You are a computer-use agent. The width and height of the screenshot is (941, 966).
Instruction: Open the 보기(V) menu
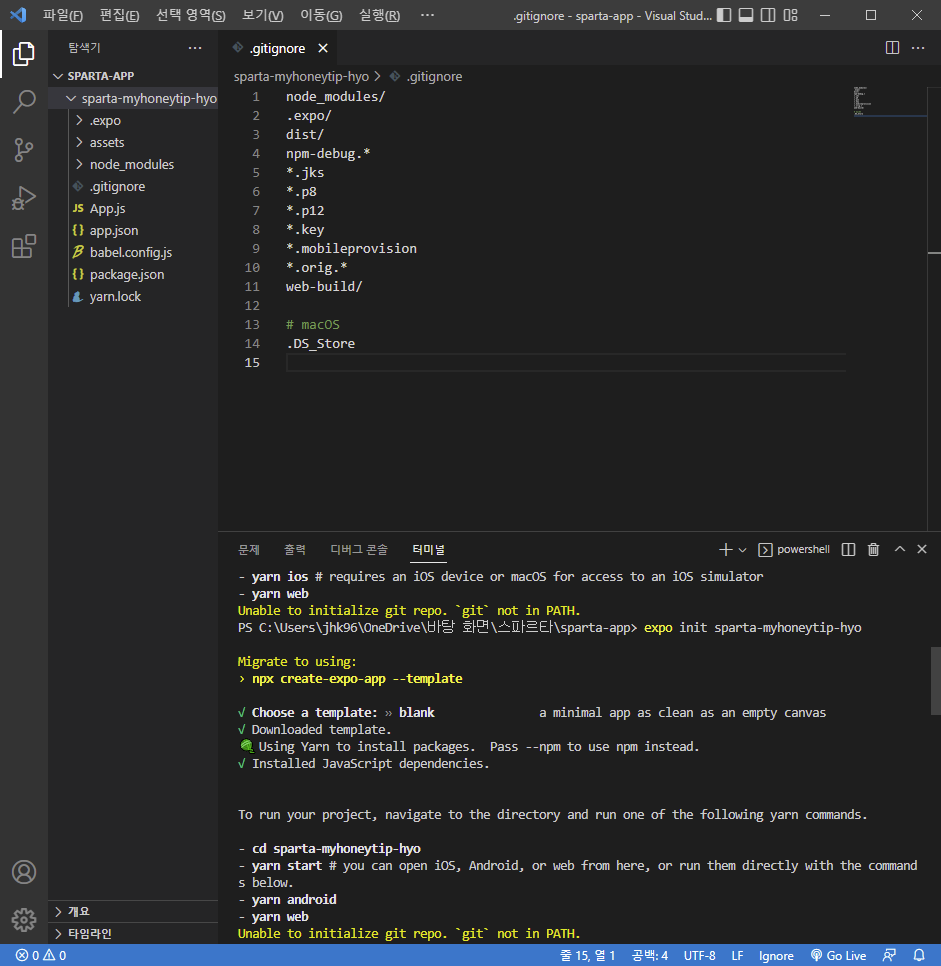point(263,15)
